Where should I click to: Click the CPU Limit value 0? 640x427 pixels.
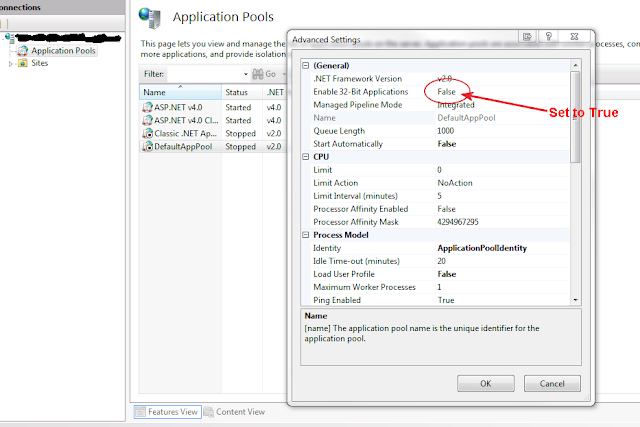pos(439,170)
